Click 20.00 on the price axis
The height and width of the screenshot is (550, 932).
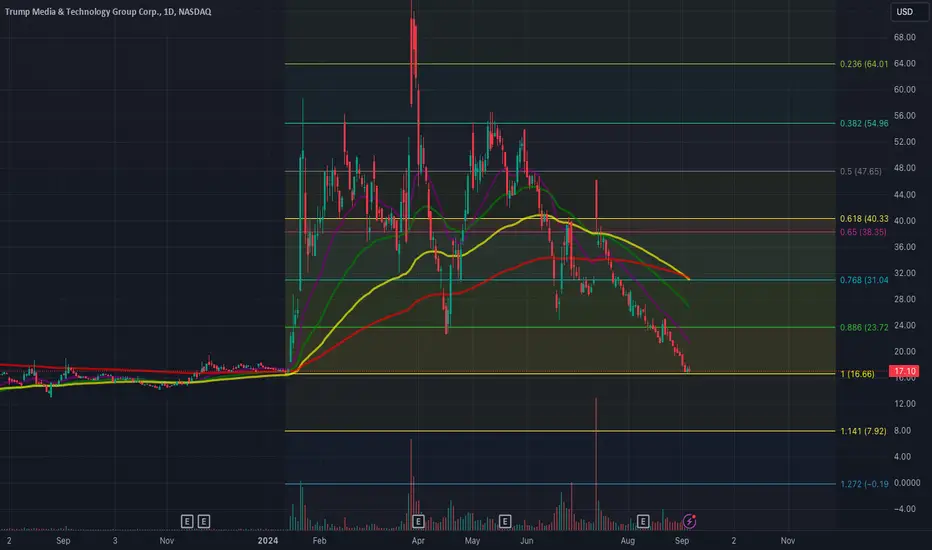coord(904,351)
